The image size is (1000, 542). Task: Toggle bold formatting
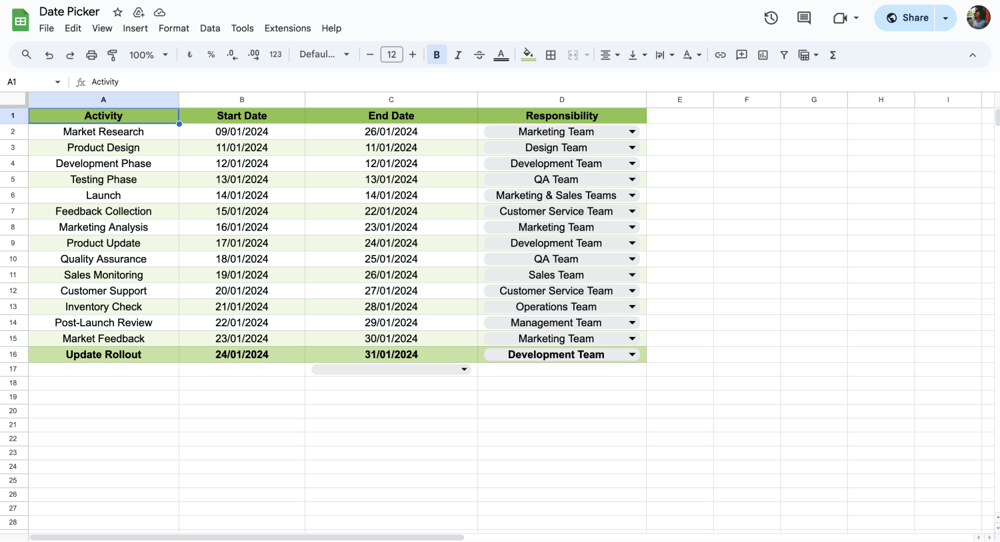coord(437,55)
